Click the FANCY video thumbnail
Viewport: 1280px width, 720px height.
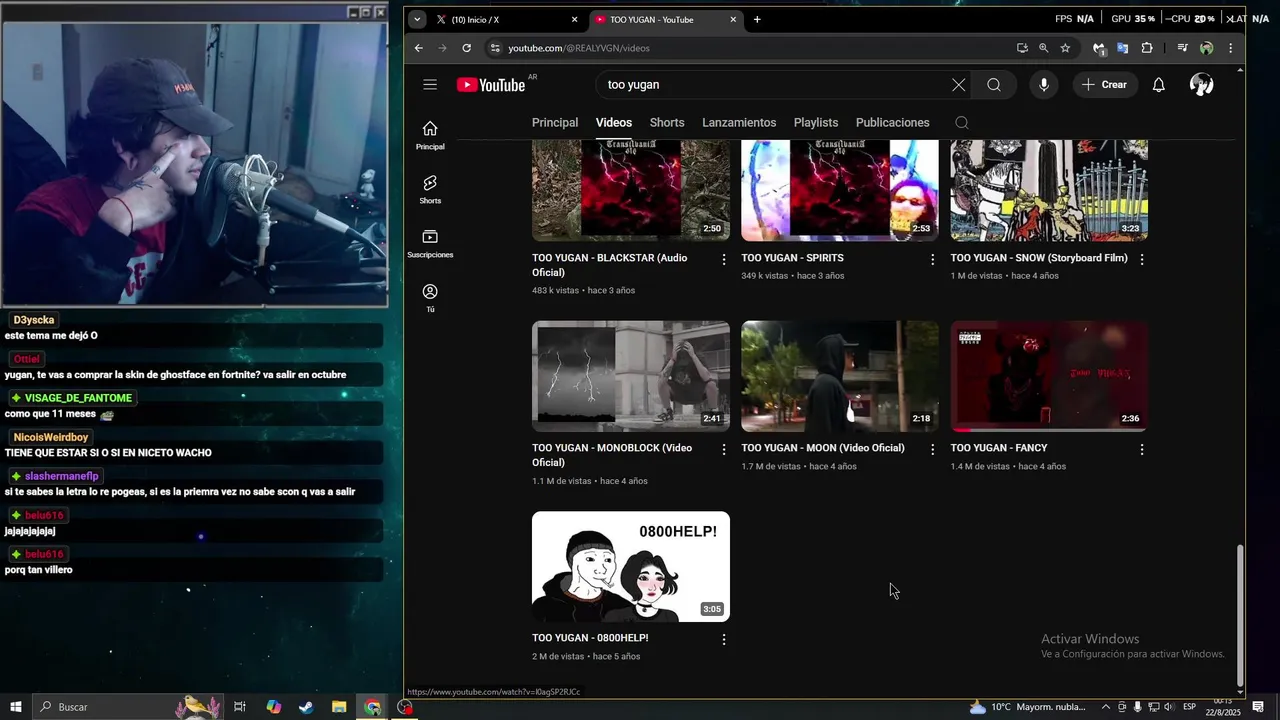point(1049,376)
